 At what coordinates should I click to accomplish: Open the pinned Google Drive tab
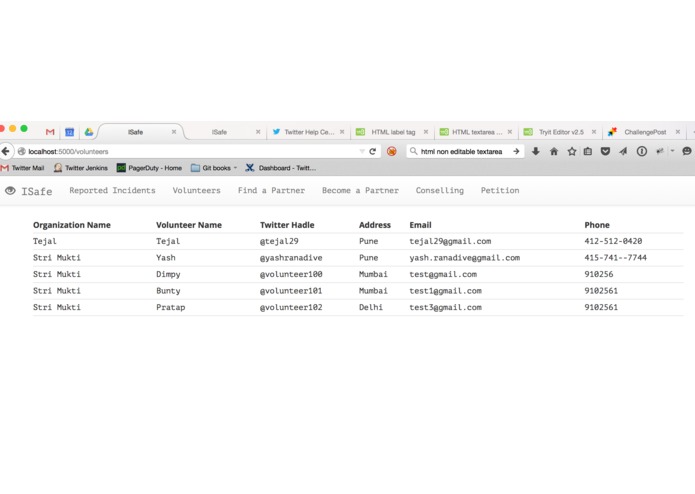click(89, 132)
